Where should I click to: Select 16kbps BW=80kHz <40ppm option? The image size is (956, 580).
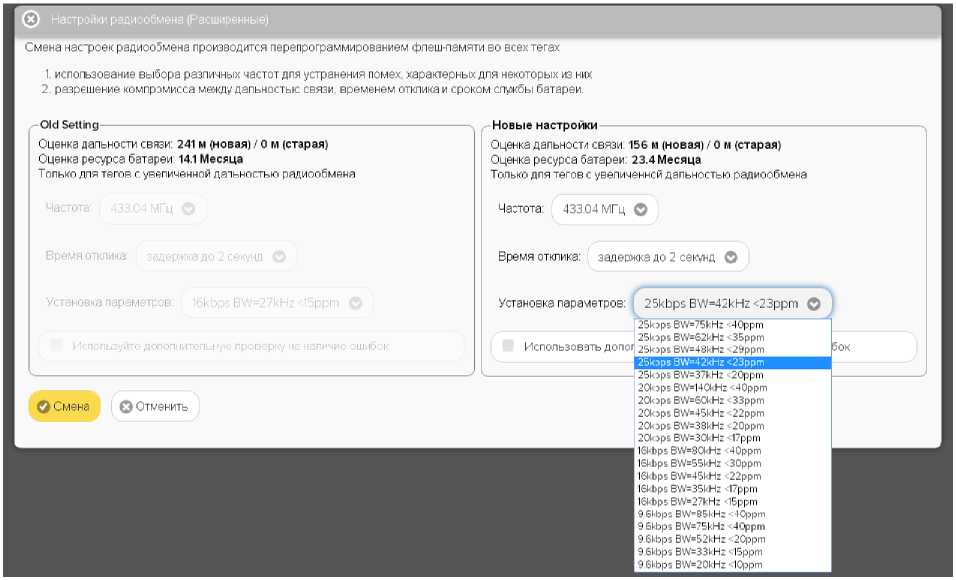click(x=733, y=451)
